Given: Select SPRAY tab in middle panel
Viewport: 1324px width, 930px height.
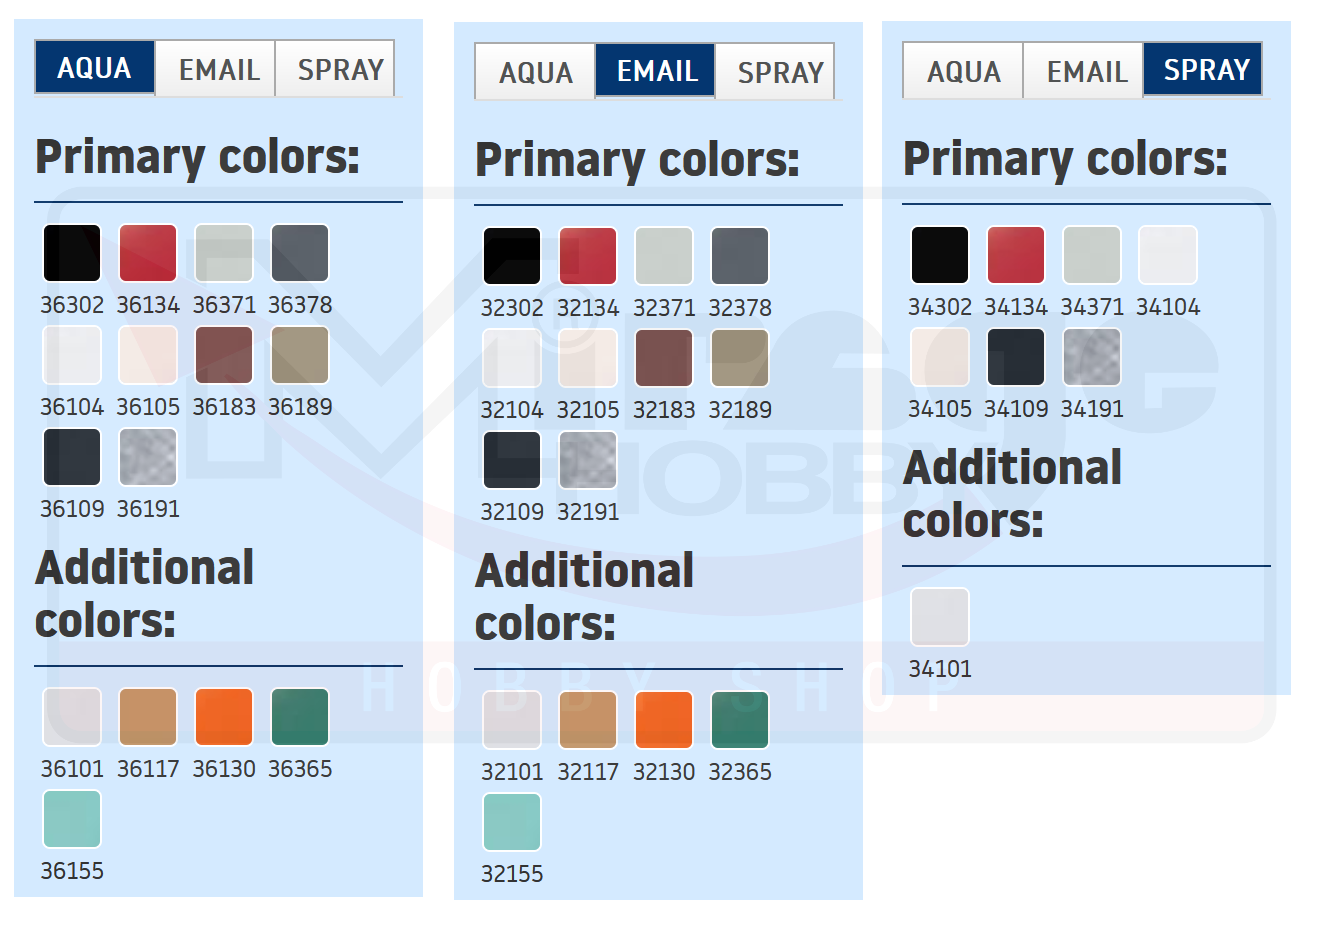Looking at the screenshot, I should coord(779,72).
